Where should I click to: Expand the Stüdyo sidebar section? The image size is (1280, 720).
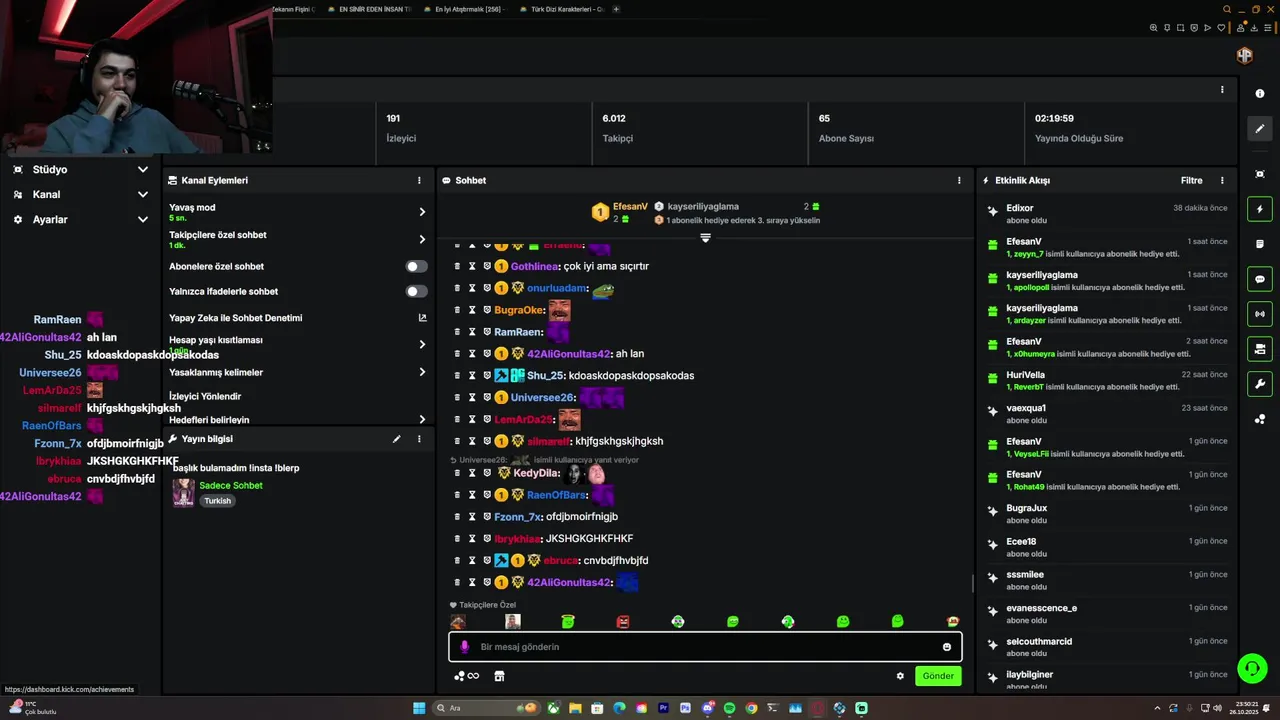[80, 170]
